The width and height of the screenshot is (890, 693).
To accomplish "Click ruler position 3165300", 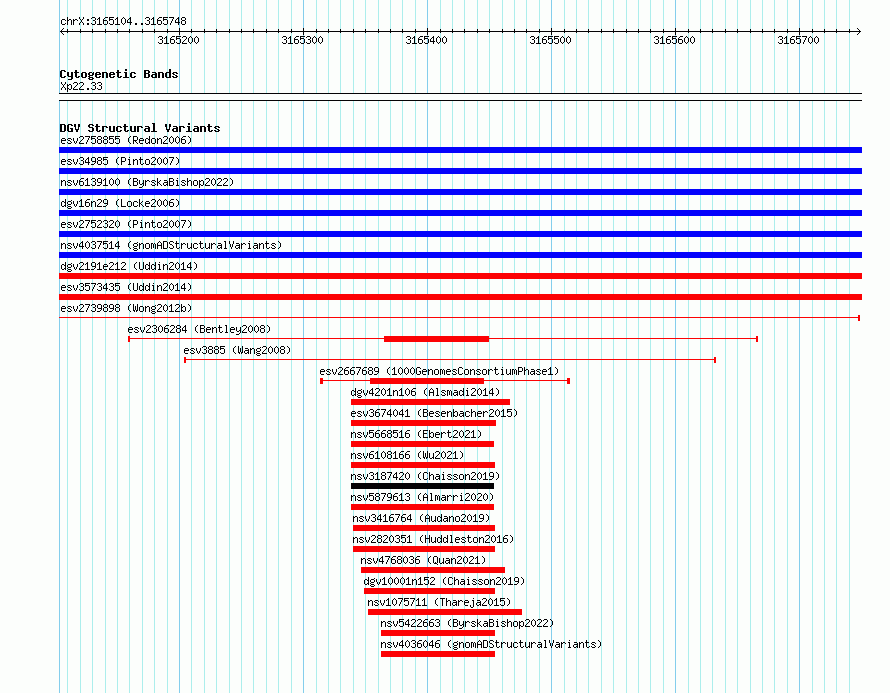I will 303,40.
